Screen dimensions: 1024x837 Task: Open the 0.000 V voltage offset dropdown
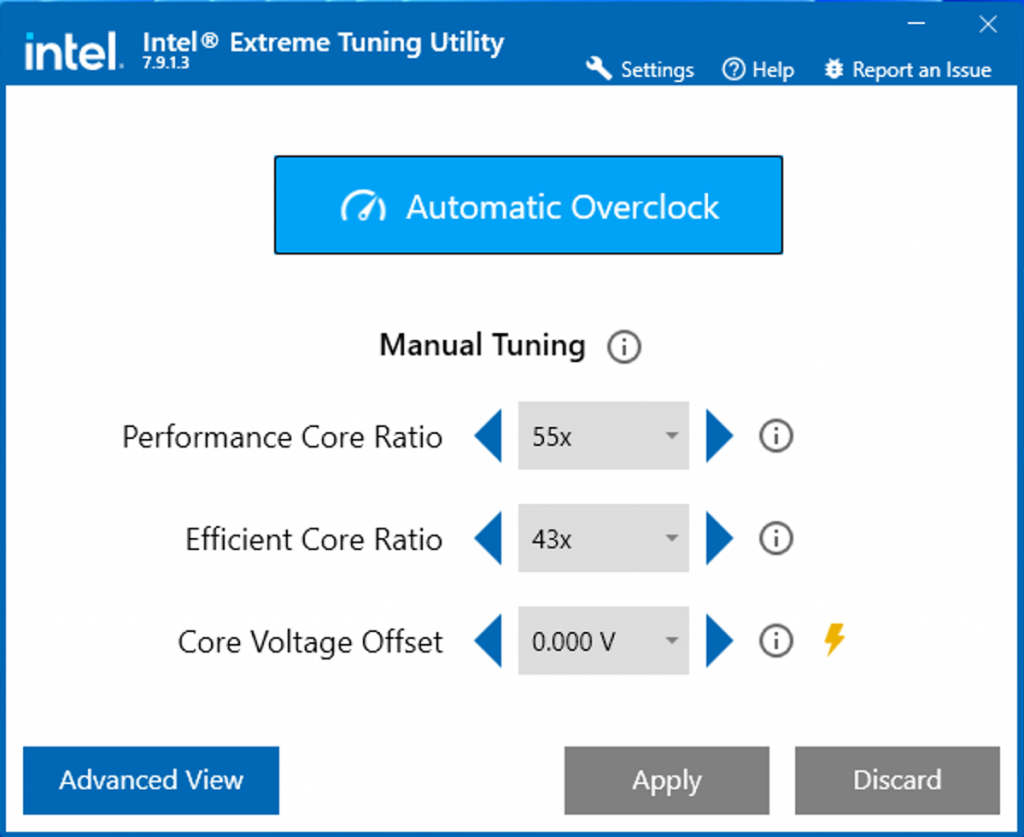[603, 641]
